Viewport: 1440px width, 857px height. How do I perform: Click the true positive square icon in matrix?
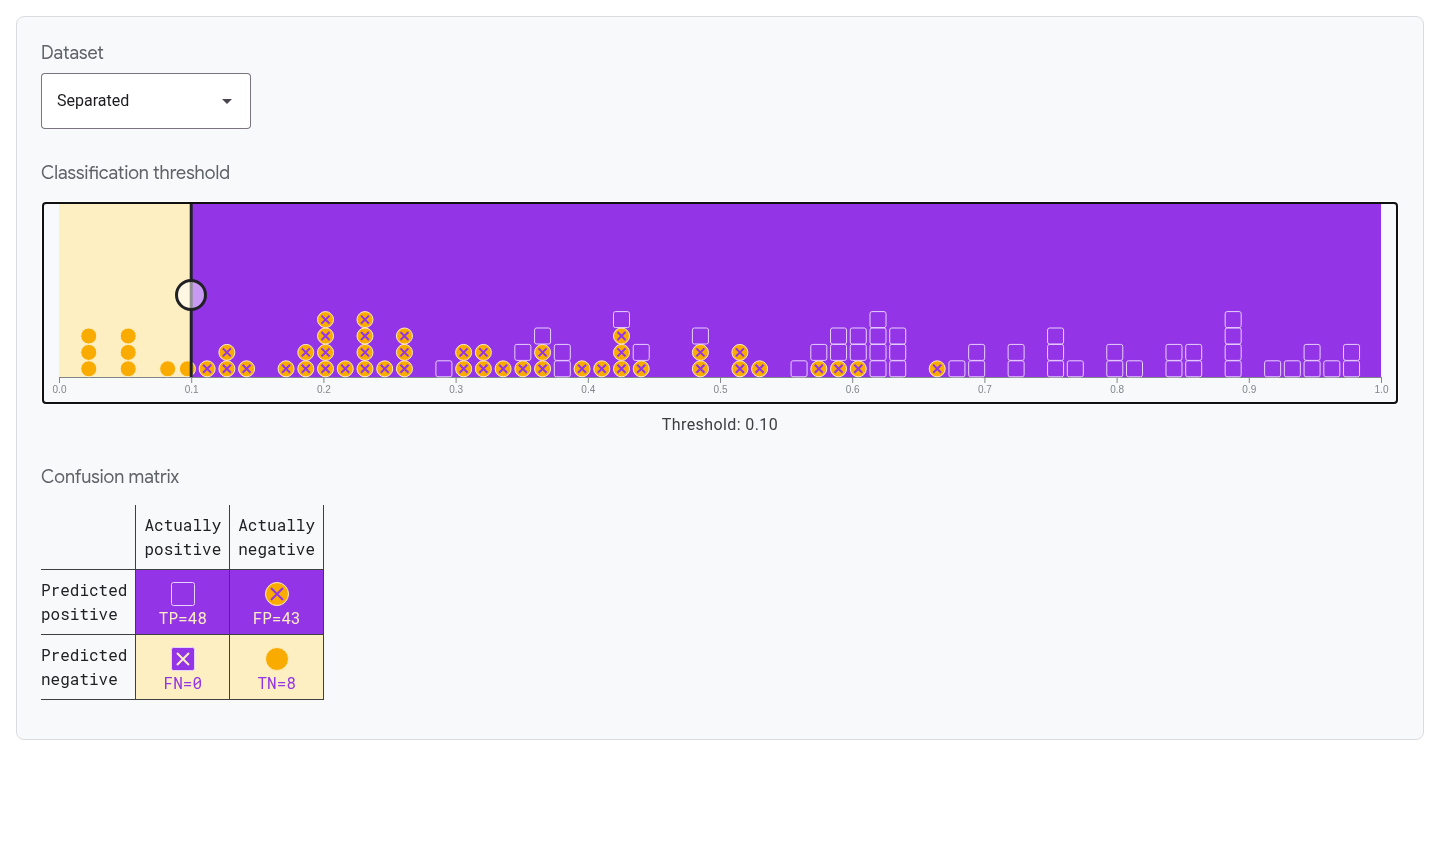point(183,594)
